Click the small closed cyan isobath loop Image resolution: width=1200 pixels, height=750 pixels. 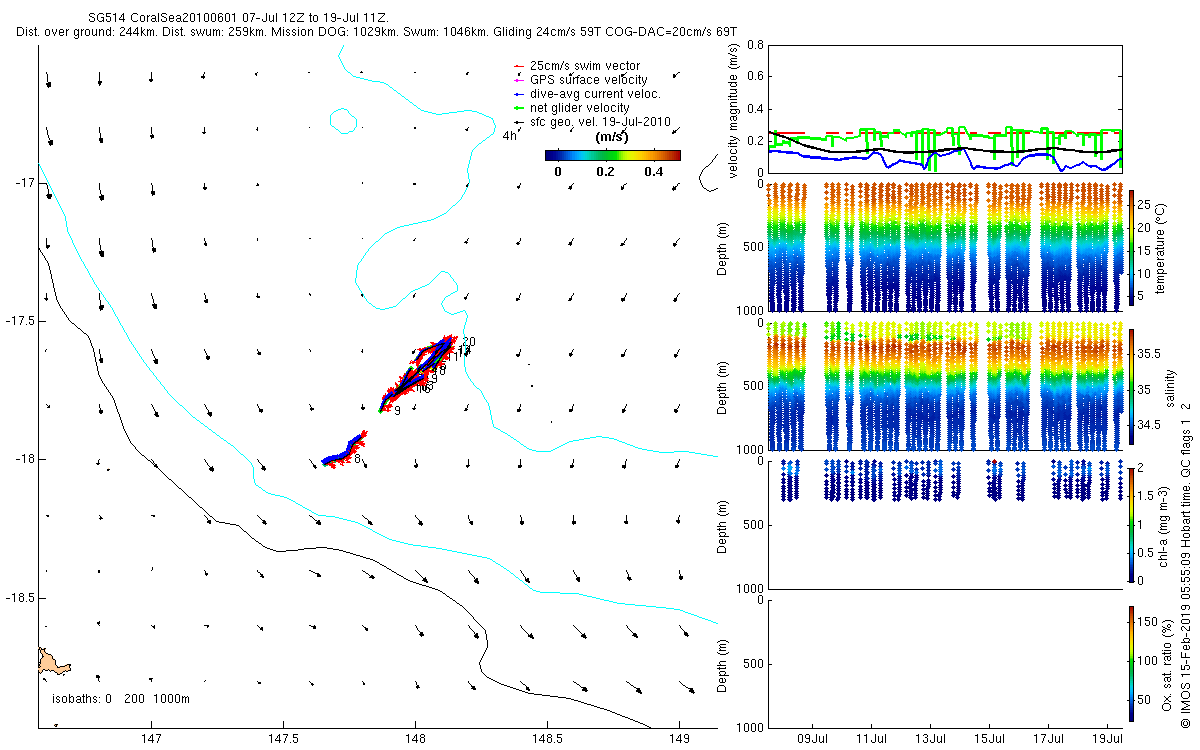(x=343, y=121)
